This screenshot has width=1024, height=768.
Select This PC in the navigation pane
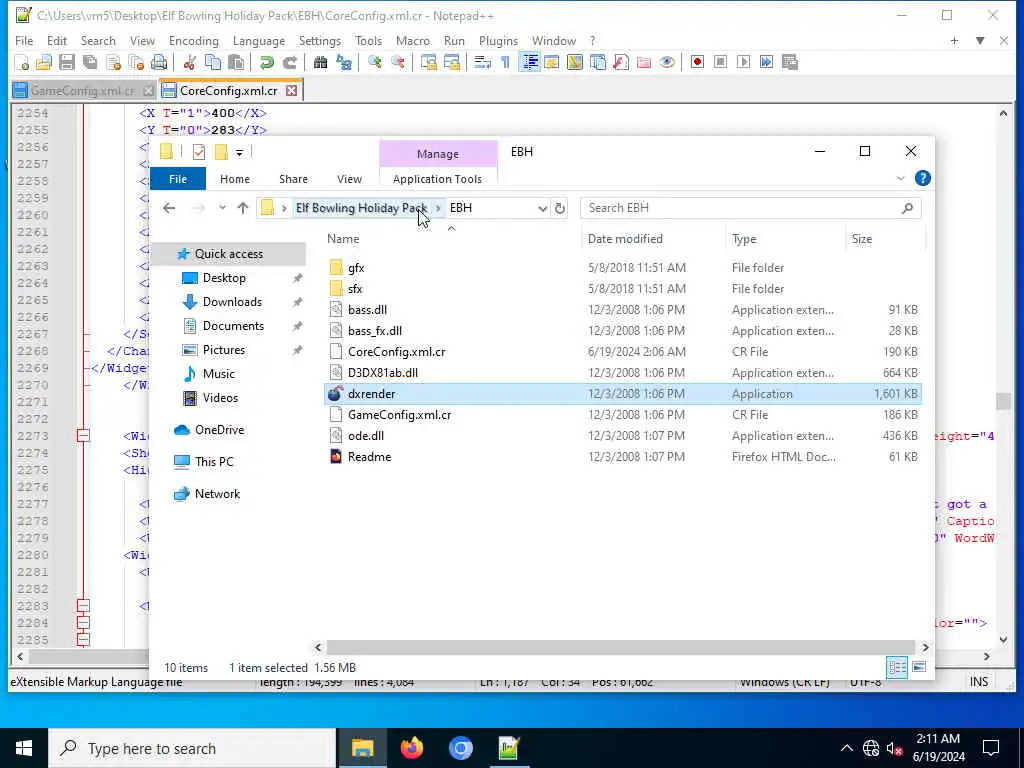click(214, 462)
